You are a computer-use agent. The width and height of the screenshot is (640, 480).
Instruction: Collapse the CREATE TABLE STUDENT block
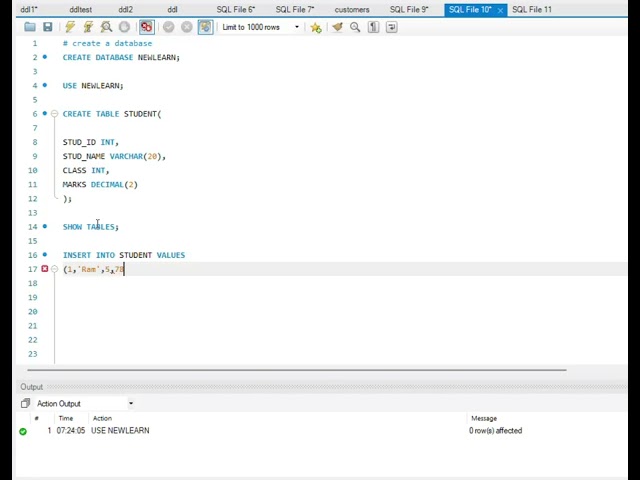[x=54, y=114]
